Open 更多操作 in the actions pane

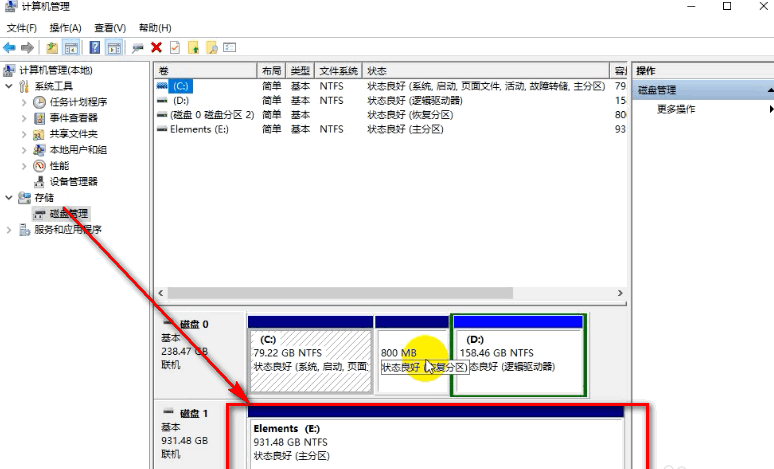pos(676,109)
